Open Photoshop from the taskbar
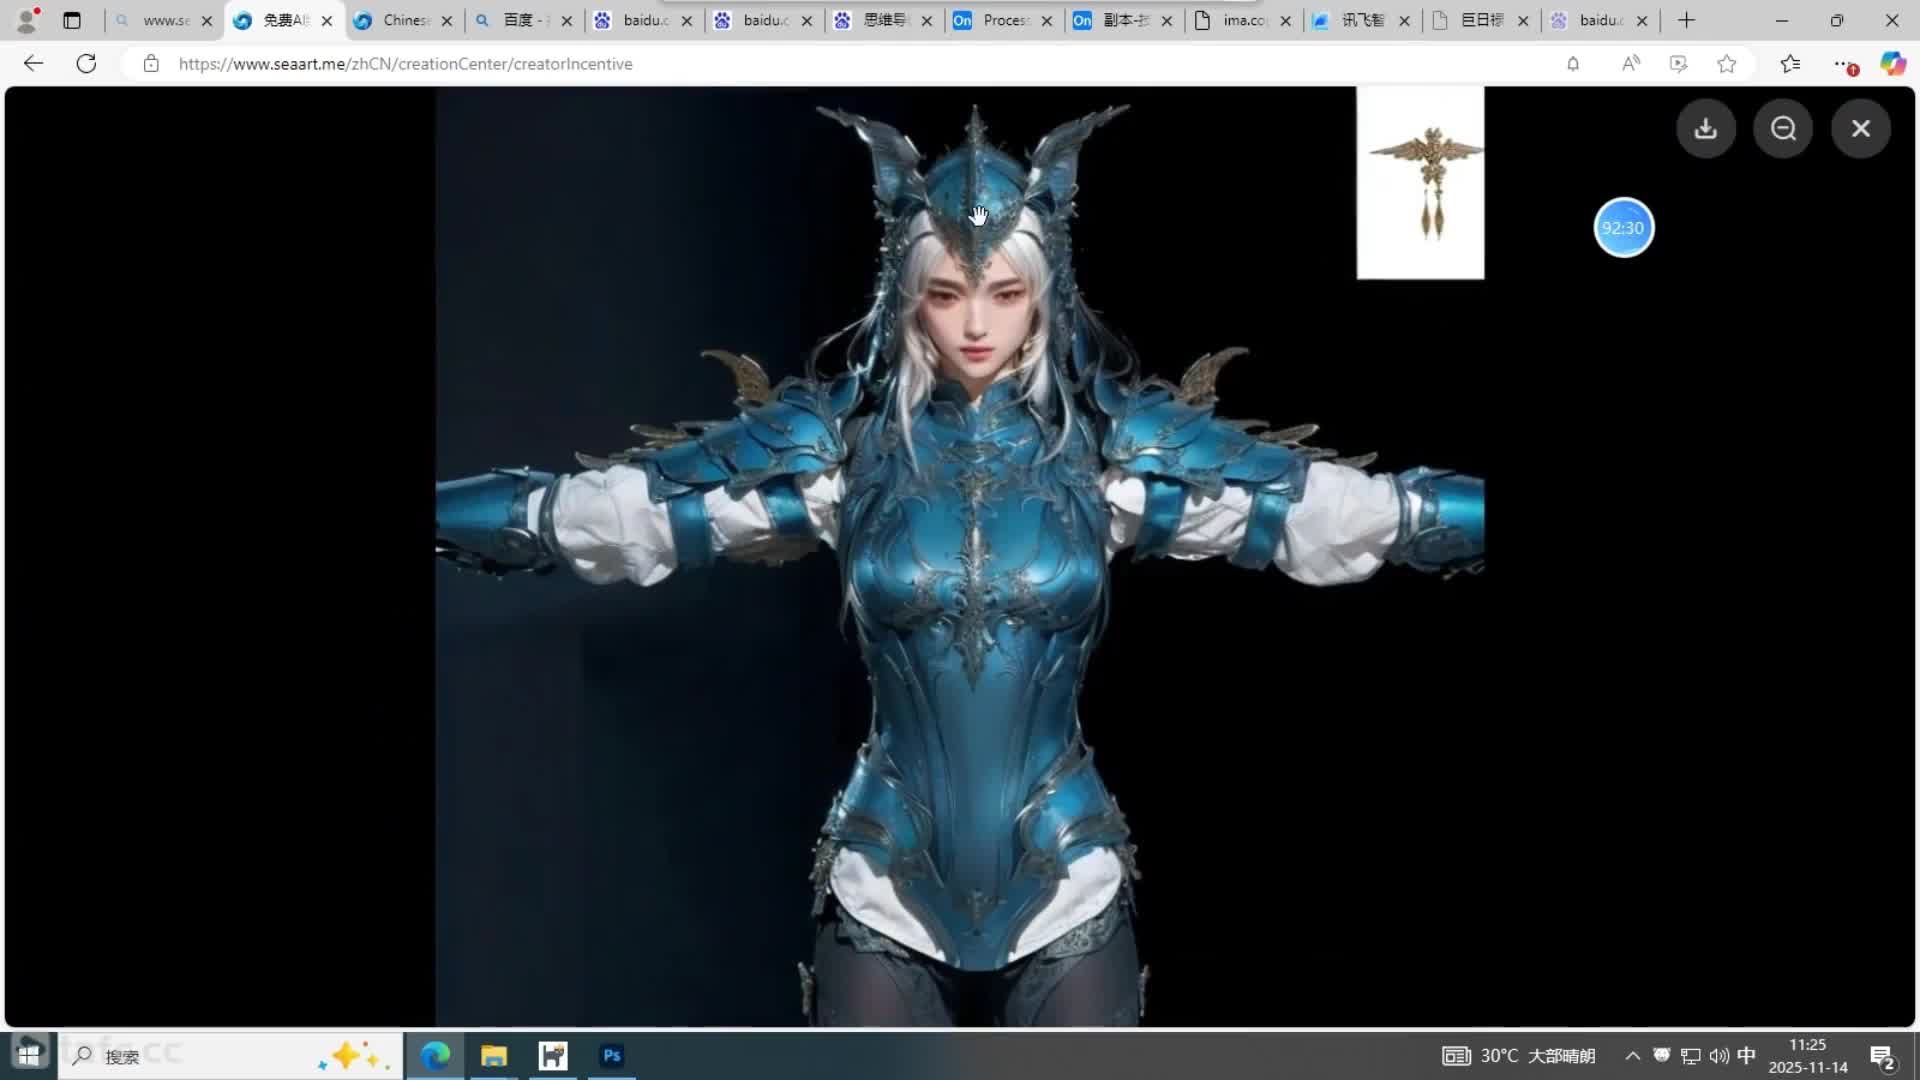Viewport: 1920px width, 1080px height. pos(612,1056)
